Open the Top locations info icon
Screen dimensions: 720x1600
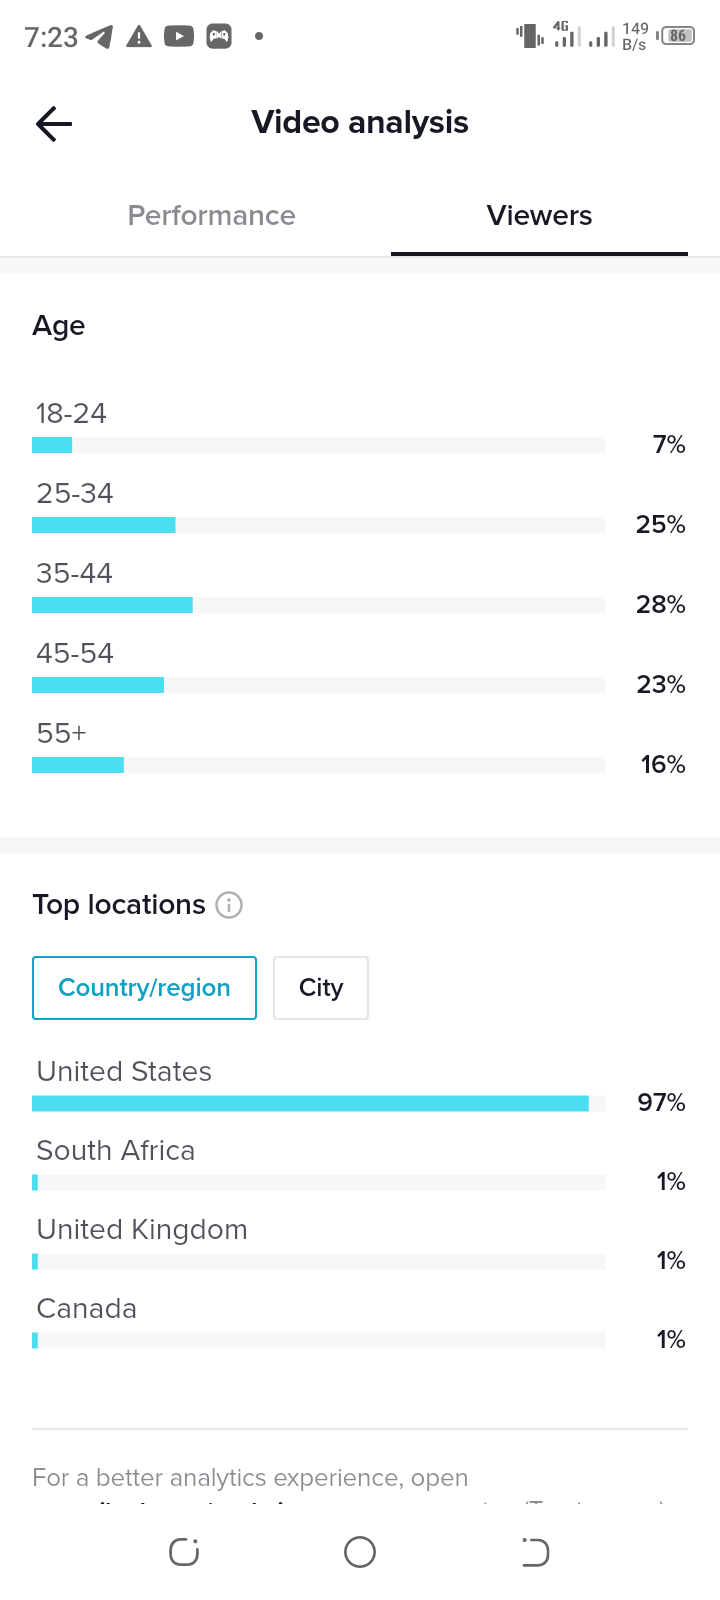229,905
